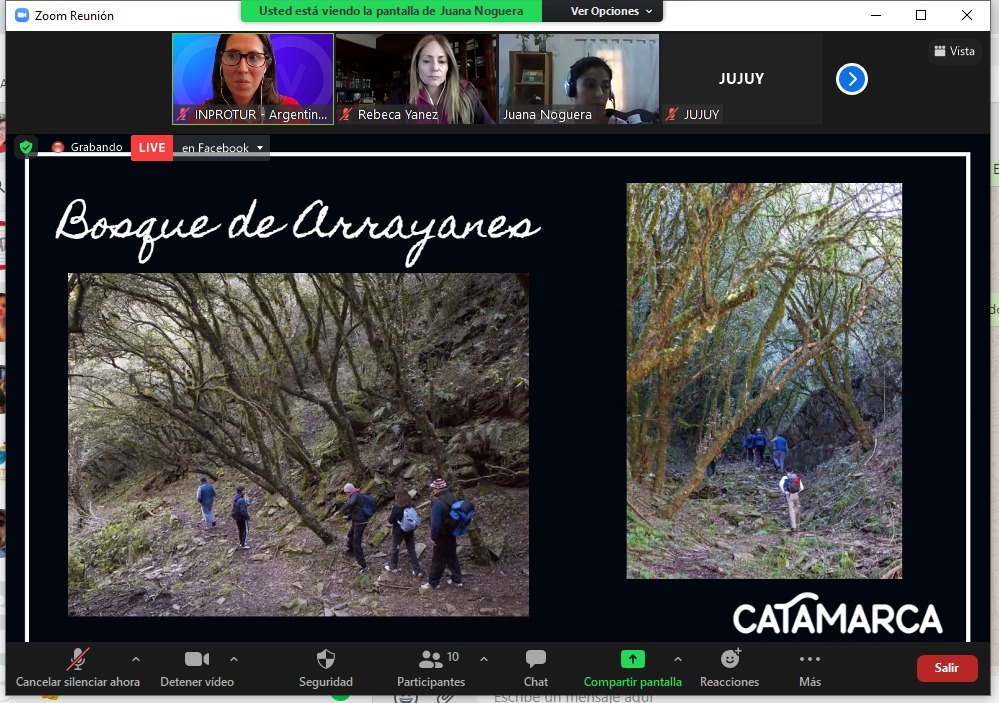Click the red Salir button
999x703 pixels.
pyautogui.click(x=946, y=668)
